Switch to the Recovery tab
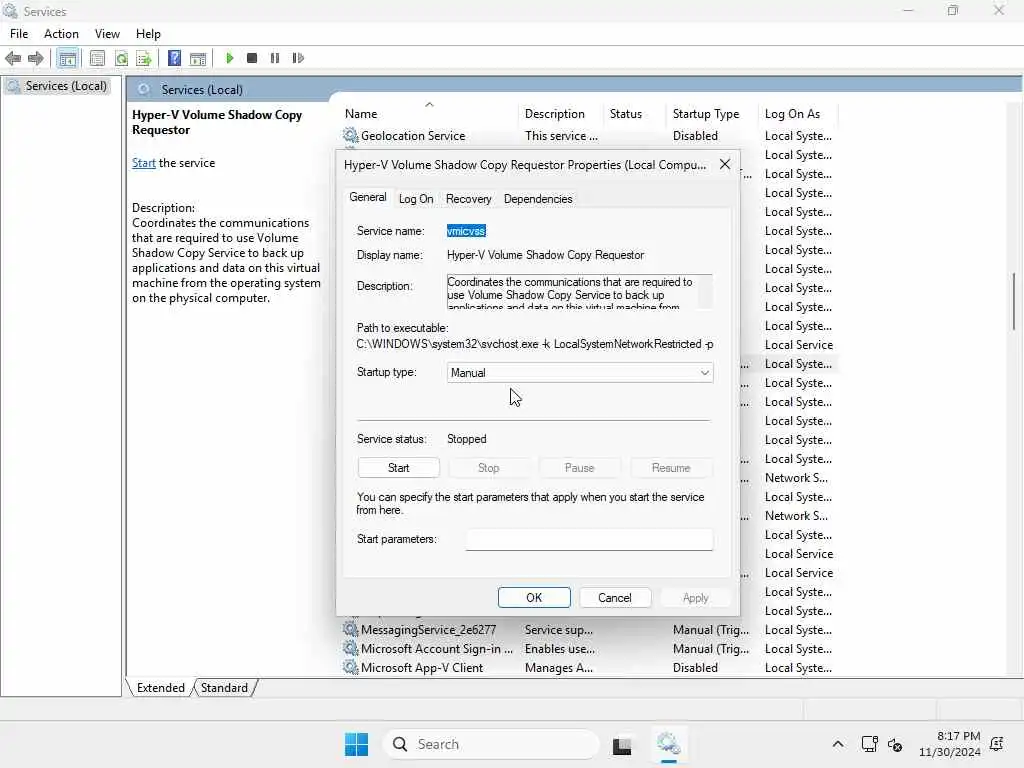Screen dimensions: 1024x768 tap(468, 199)
